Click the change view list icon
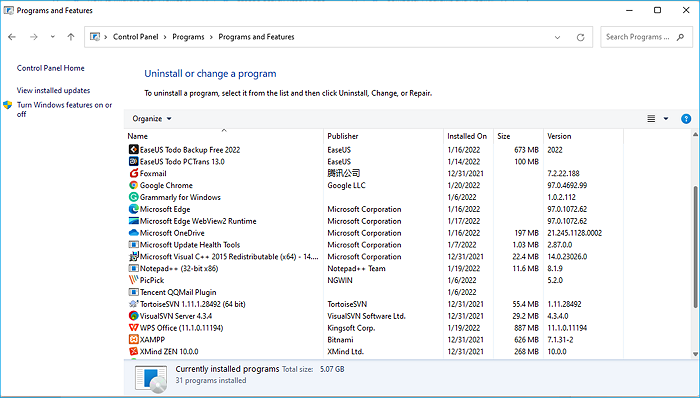The image size is (700, 398). [651, 119]
